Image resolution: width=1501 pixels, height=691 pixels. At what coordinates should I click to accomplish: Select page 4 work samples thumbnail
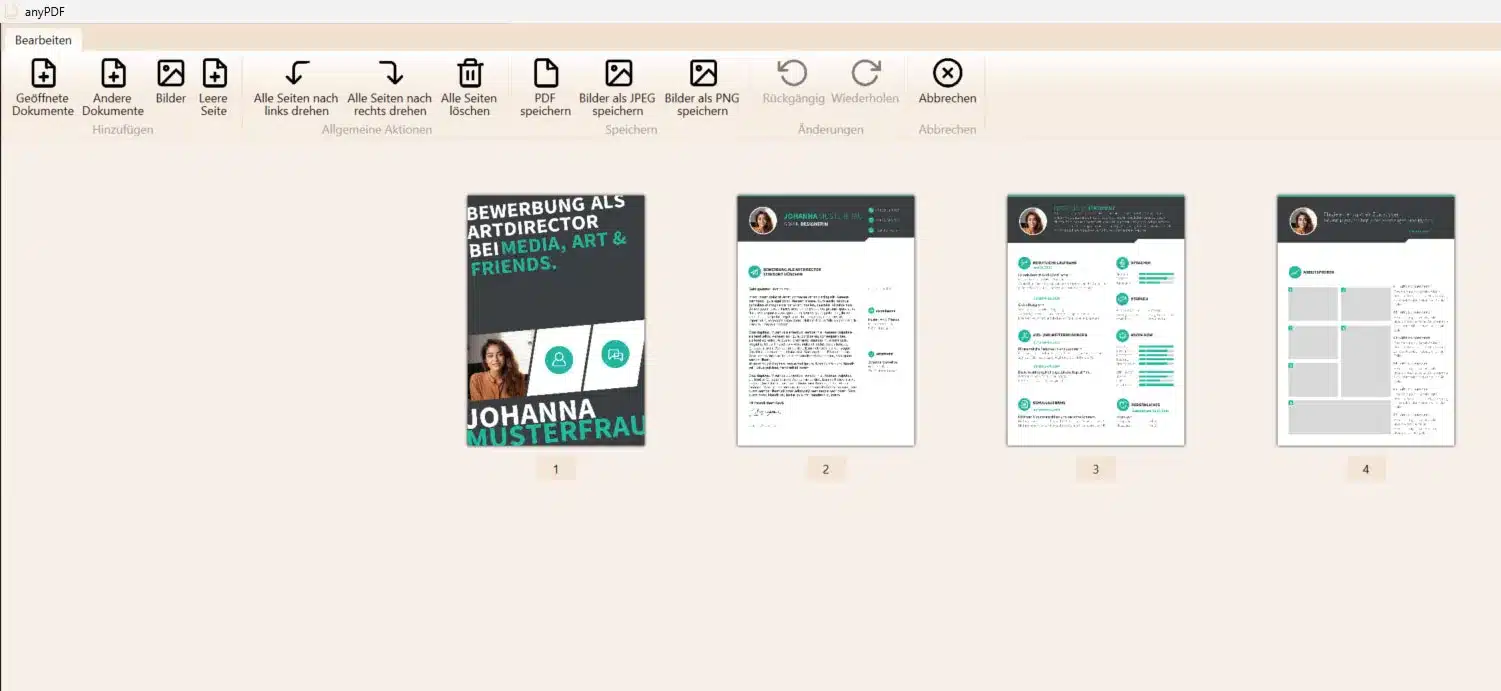coord(1366,320)
